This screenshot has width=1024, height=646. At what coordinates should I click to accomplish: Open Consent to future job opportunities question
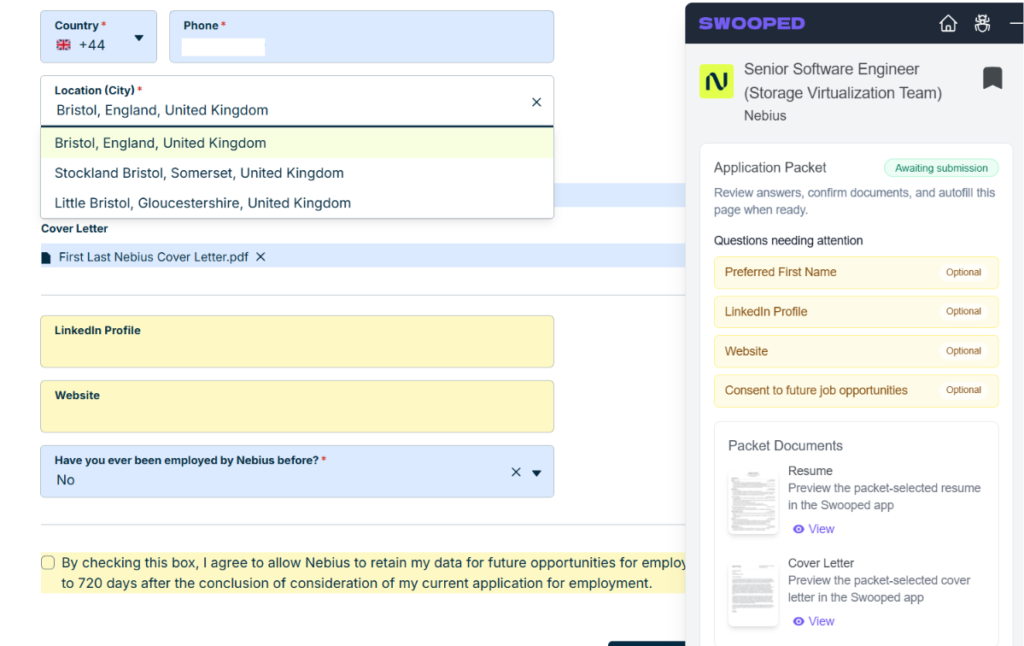pyautogui.click(x=856, y=391)
